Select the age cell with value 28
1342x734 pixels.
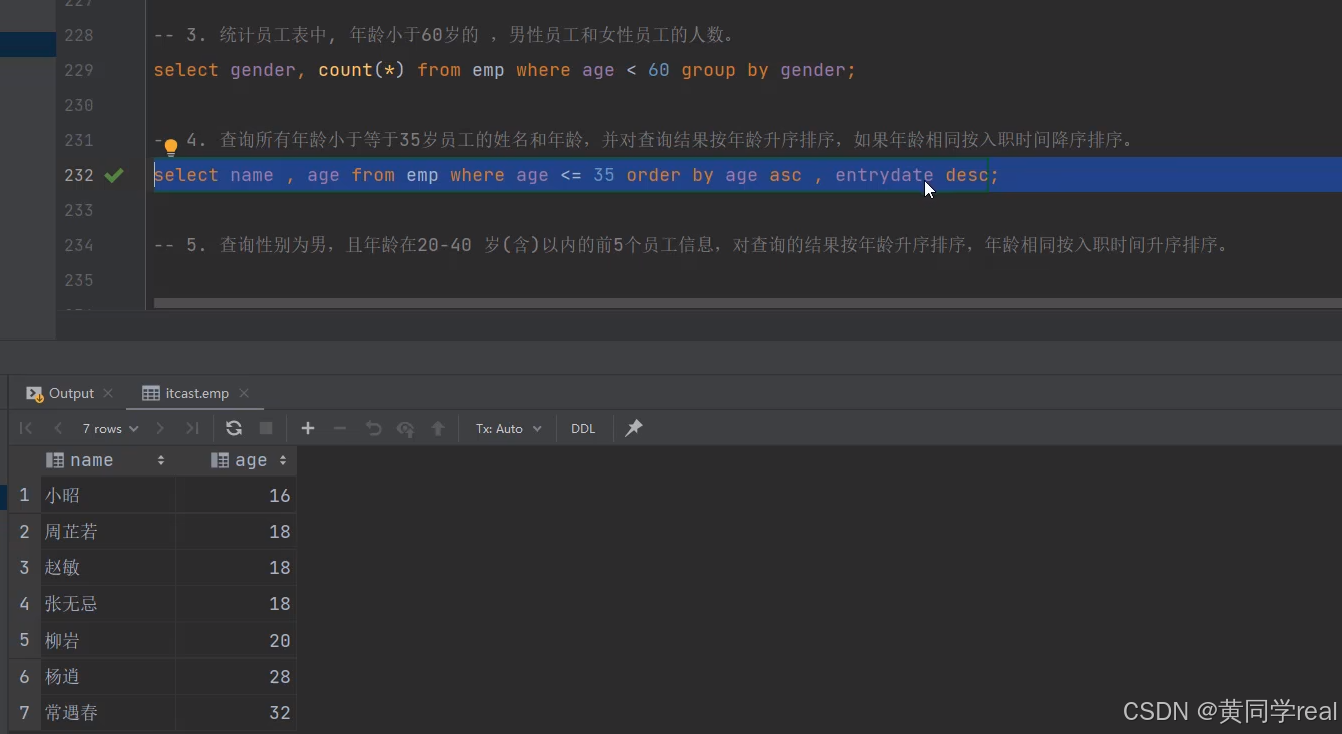click(x=236, y=677)
